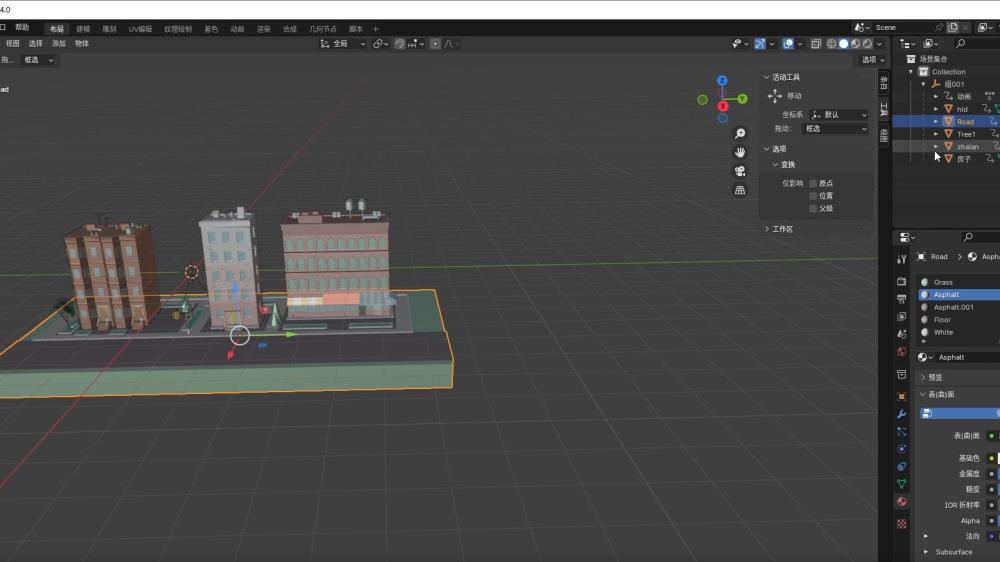Click the Z axis on the navigation gizmo
The height and width of the screenshot is (562, 1000).
point(722,81)
